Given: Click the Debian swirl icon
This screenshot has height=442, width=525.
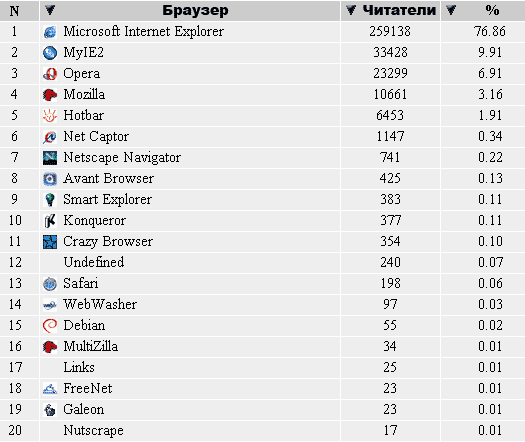Looking at the screenshot, I should [x=50, y=326].
